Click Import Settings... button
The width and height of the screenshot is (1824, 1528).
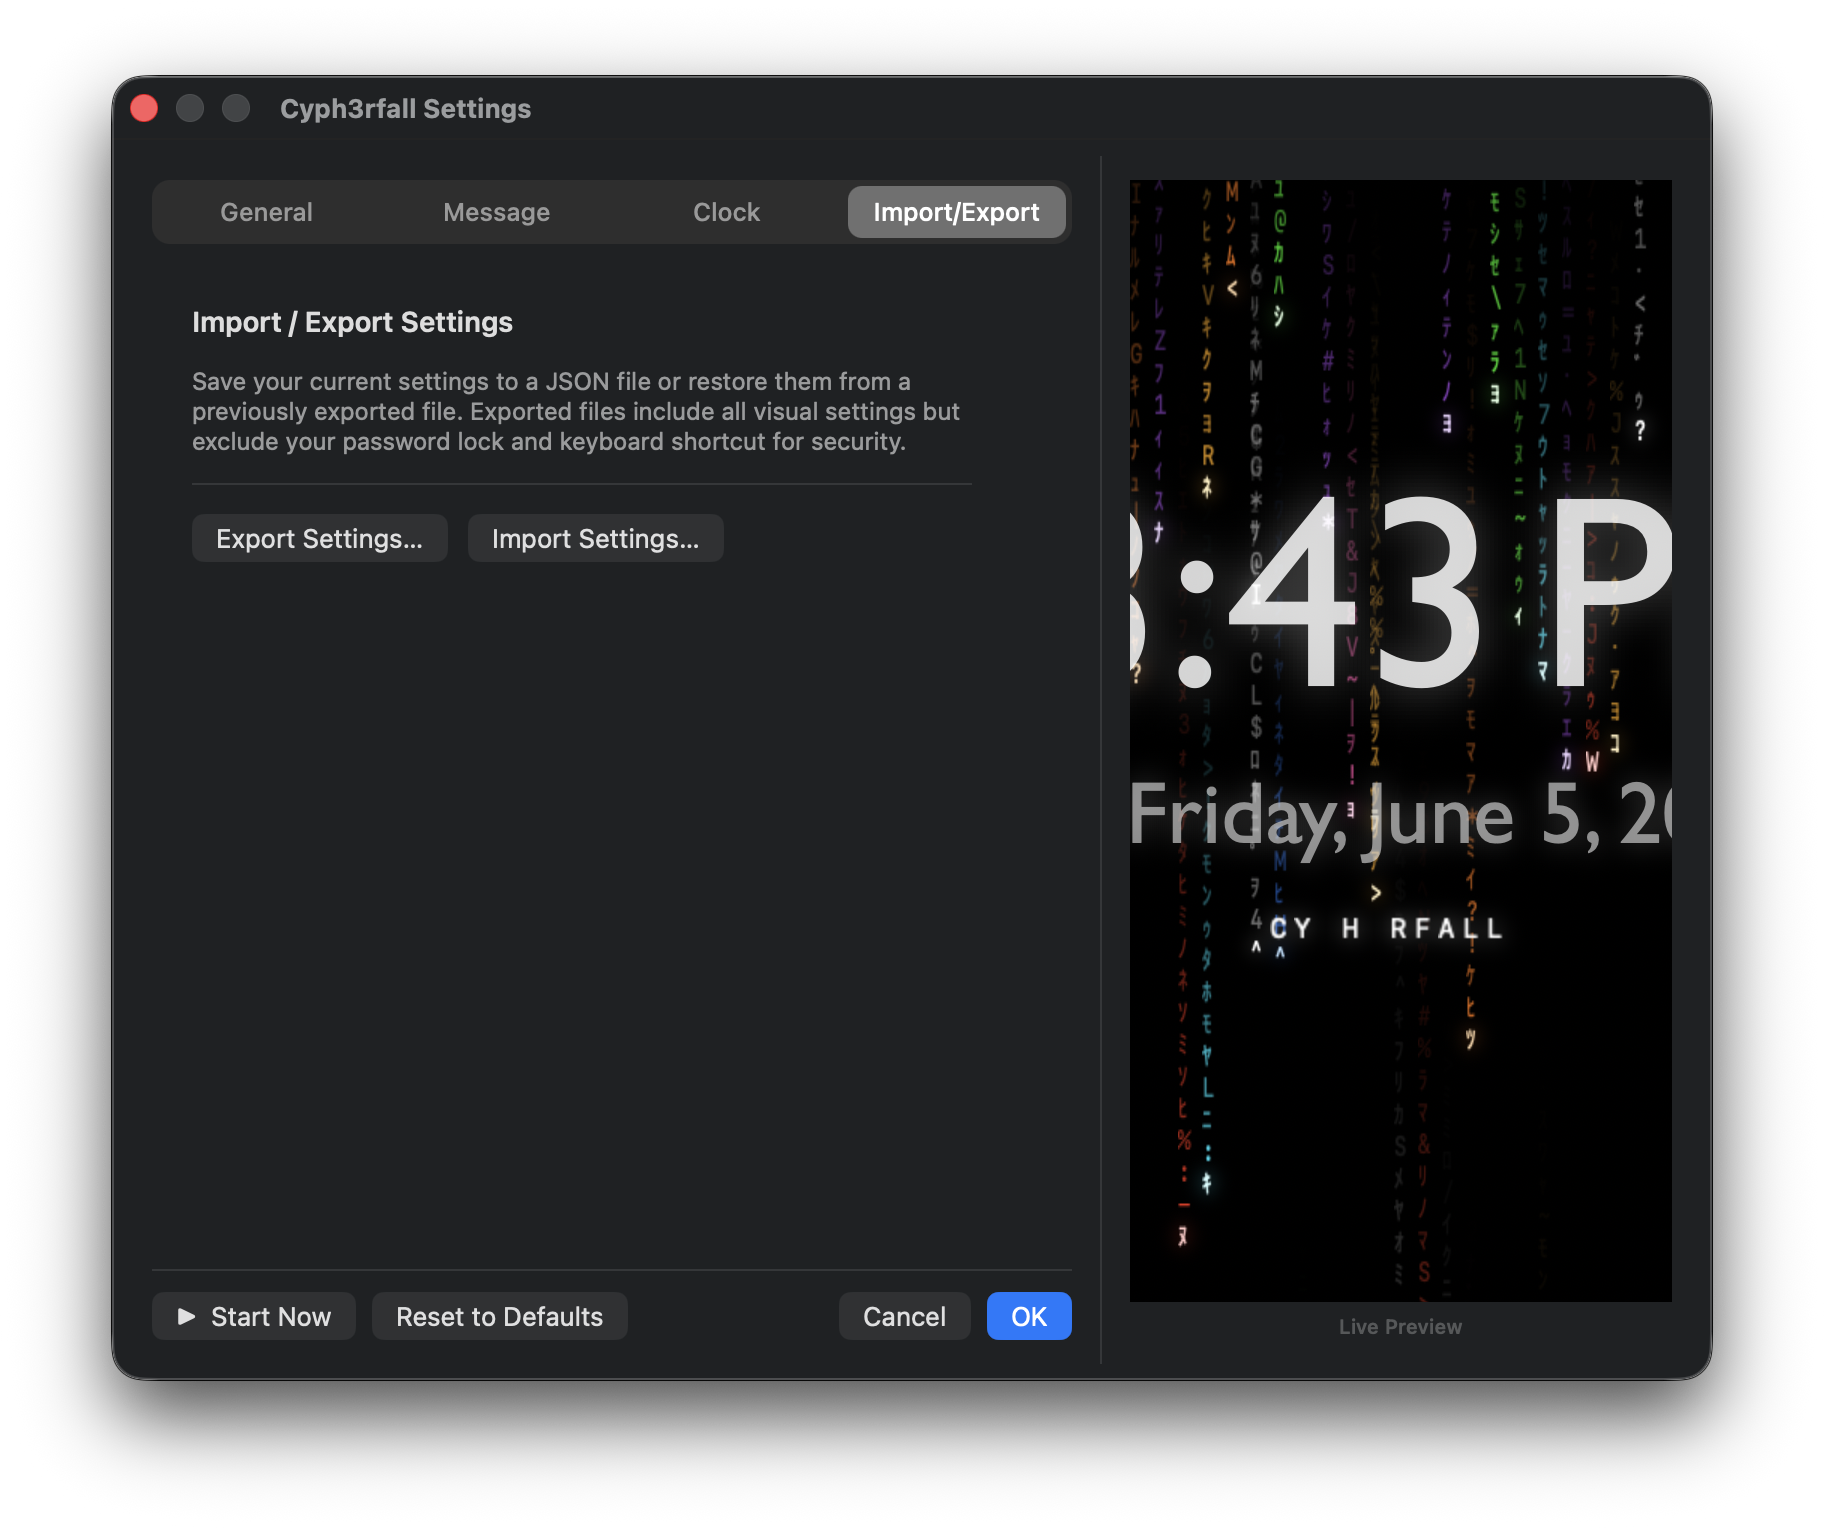pyautogui.click(x=595, y=538)
